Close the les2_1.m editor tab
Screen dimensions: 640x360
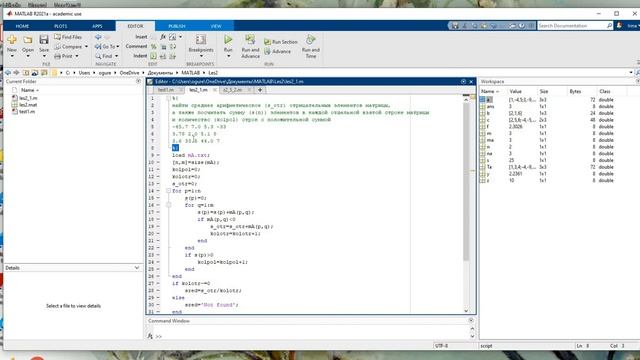[x=214, y=90]
